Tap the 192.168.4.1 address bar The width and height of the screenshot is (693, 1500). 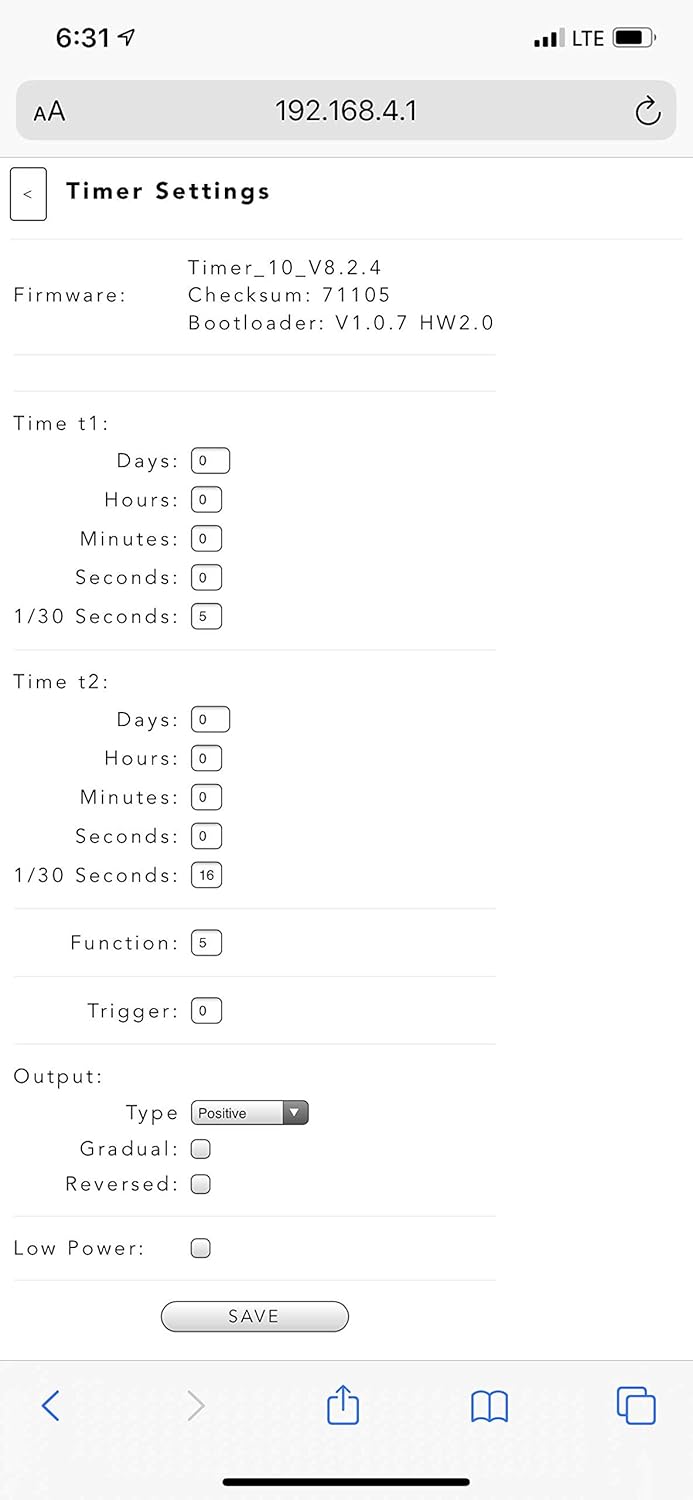[346, 111]
